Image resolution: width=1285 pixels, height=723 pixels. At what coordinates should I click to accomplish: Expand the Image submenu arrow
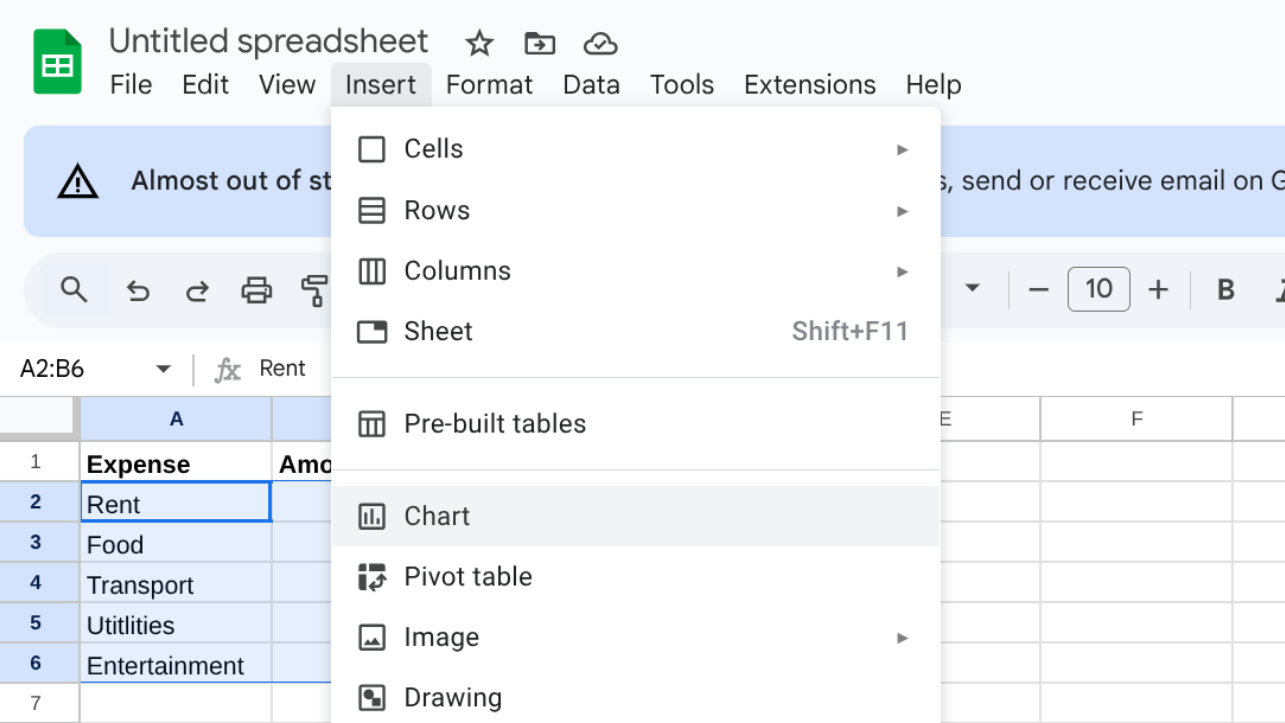click(x=903, y=637)
